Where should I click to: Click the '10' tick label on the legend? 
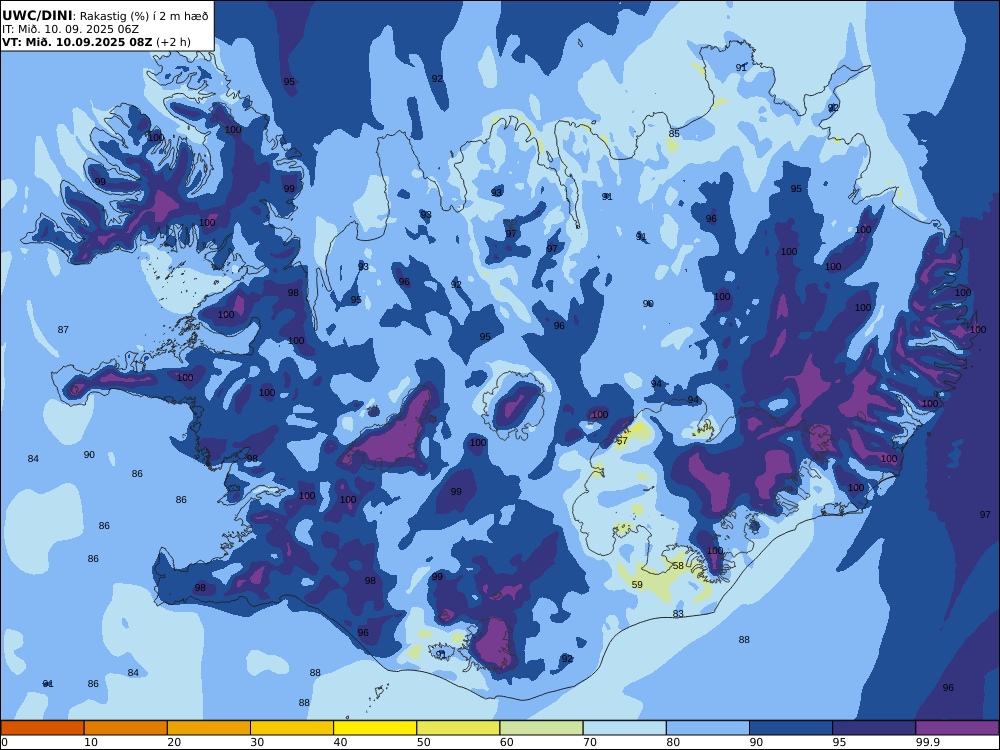click(x=91, y=742)
